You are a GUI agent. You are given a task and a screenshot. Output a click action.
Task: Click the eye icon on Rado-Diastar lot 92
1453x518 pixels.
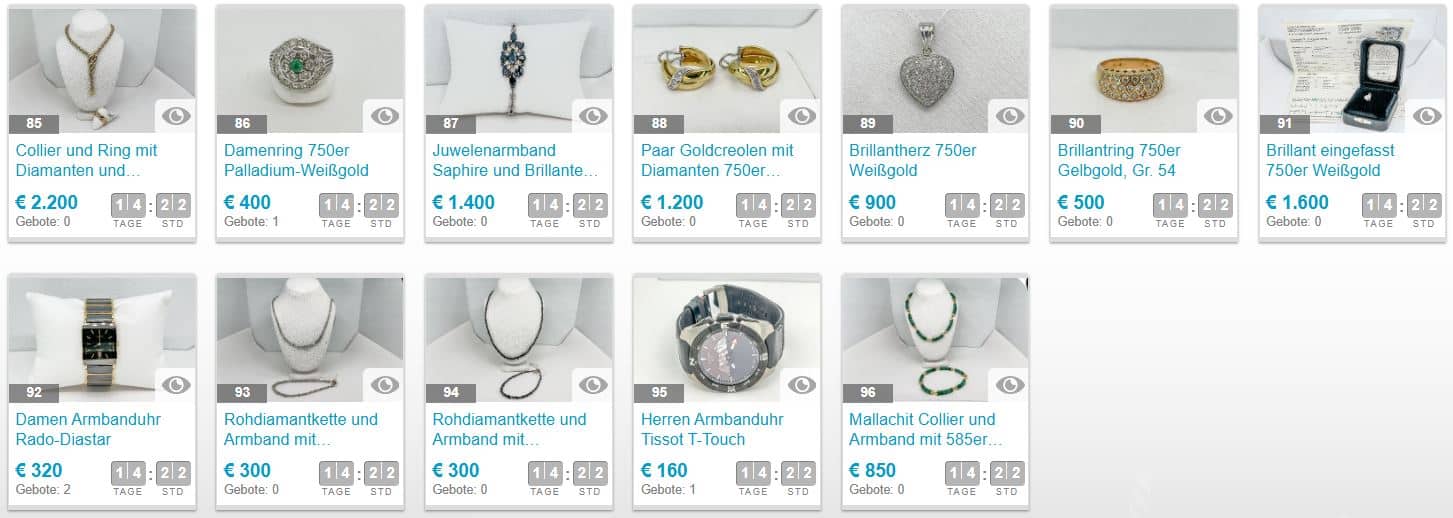pos(177,385)
